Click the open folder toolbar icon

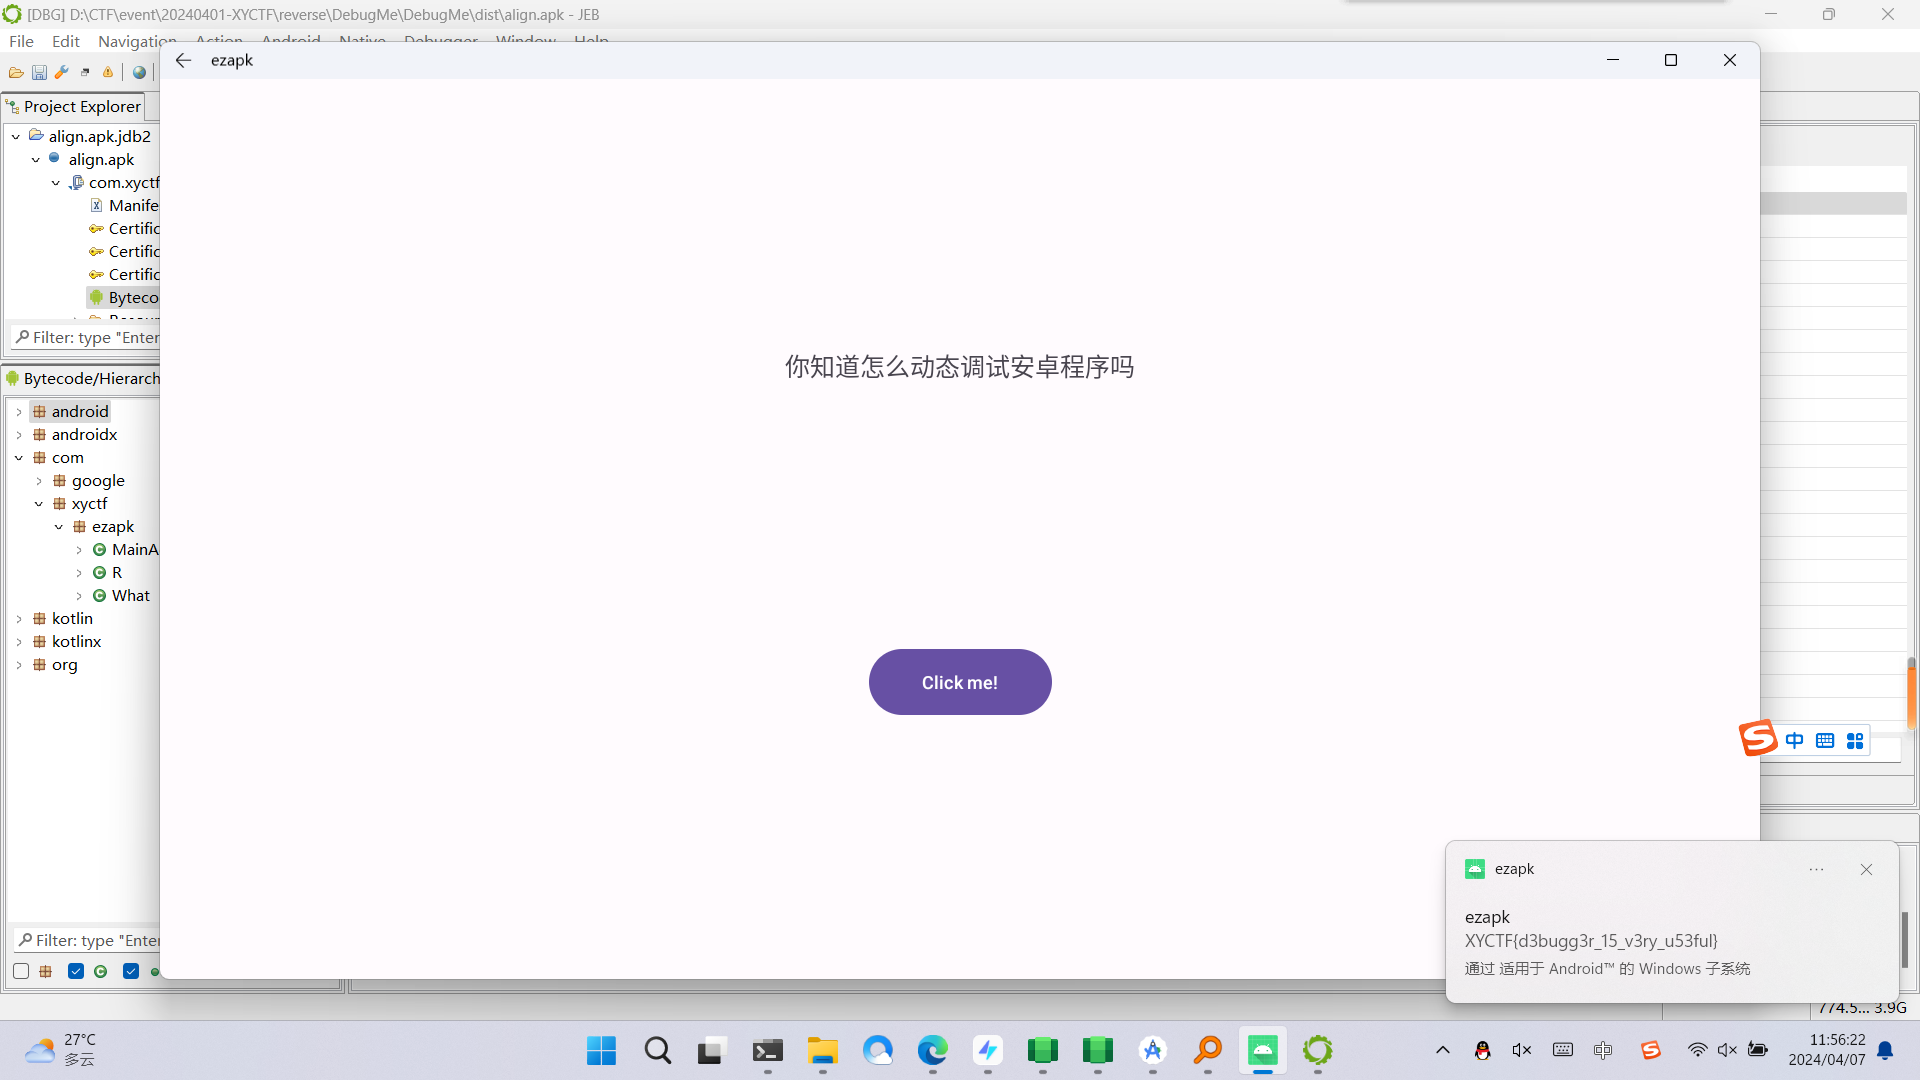tap(16, 73)
